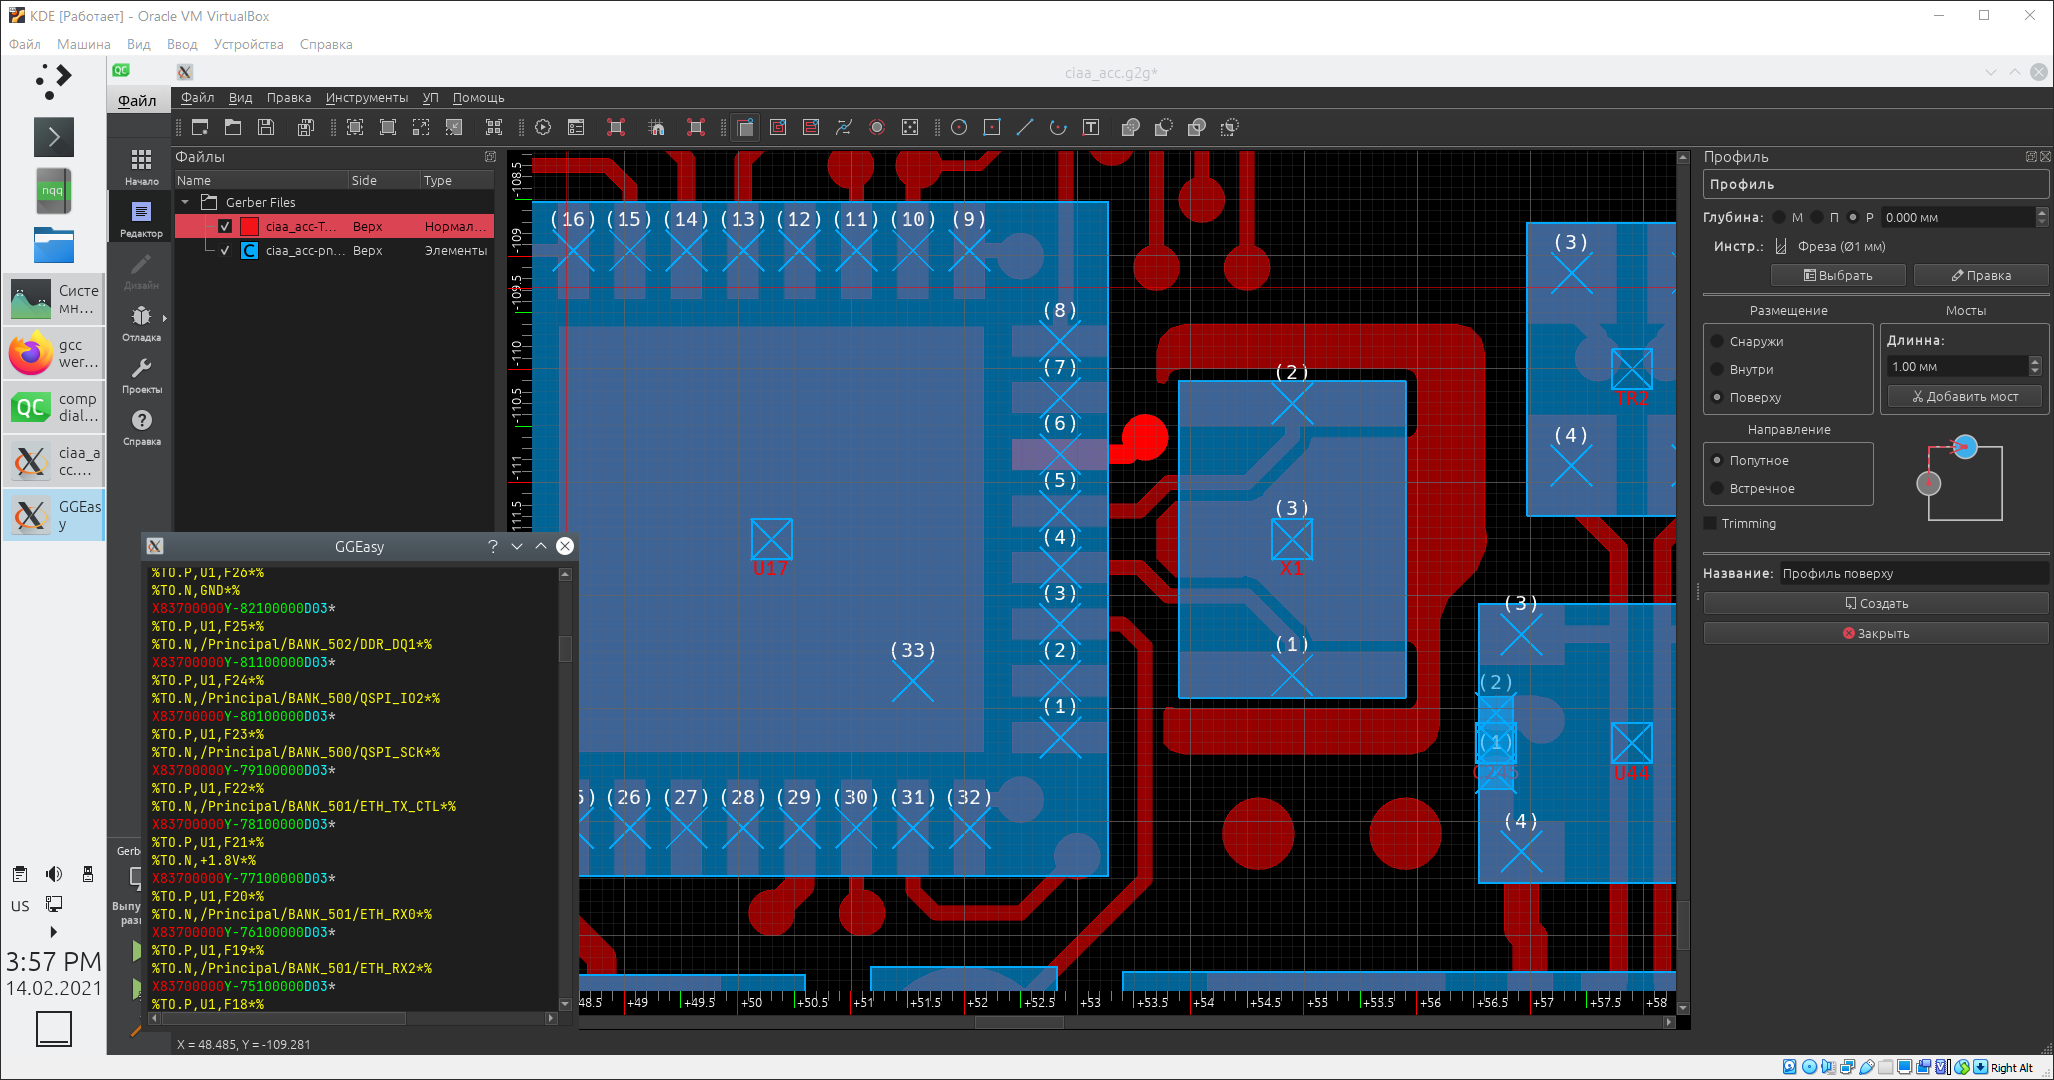The width and height of the screenshot is (2054, 1080).
Task: Click the Справка help sidebar icon
Action: point(141,426)
